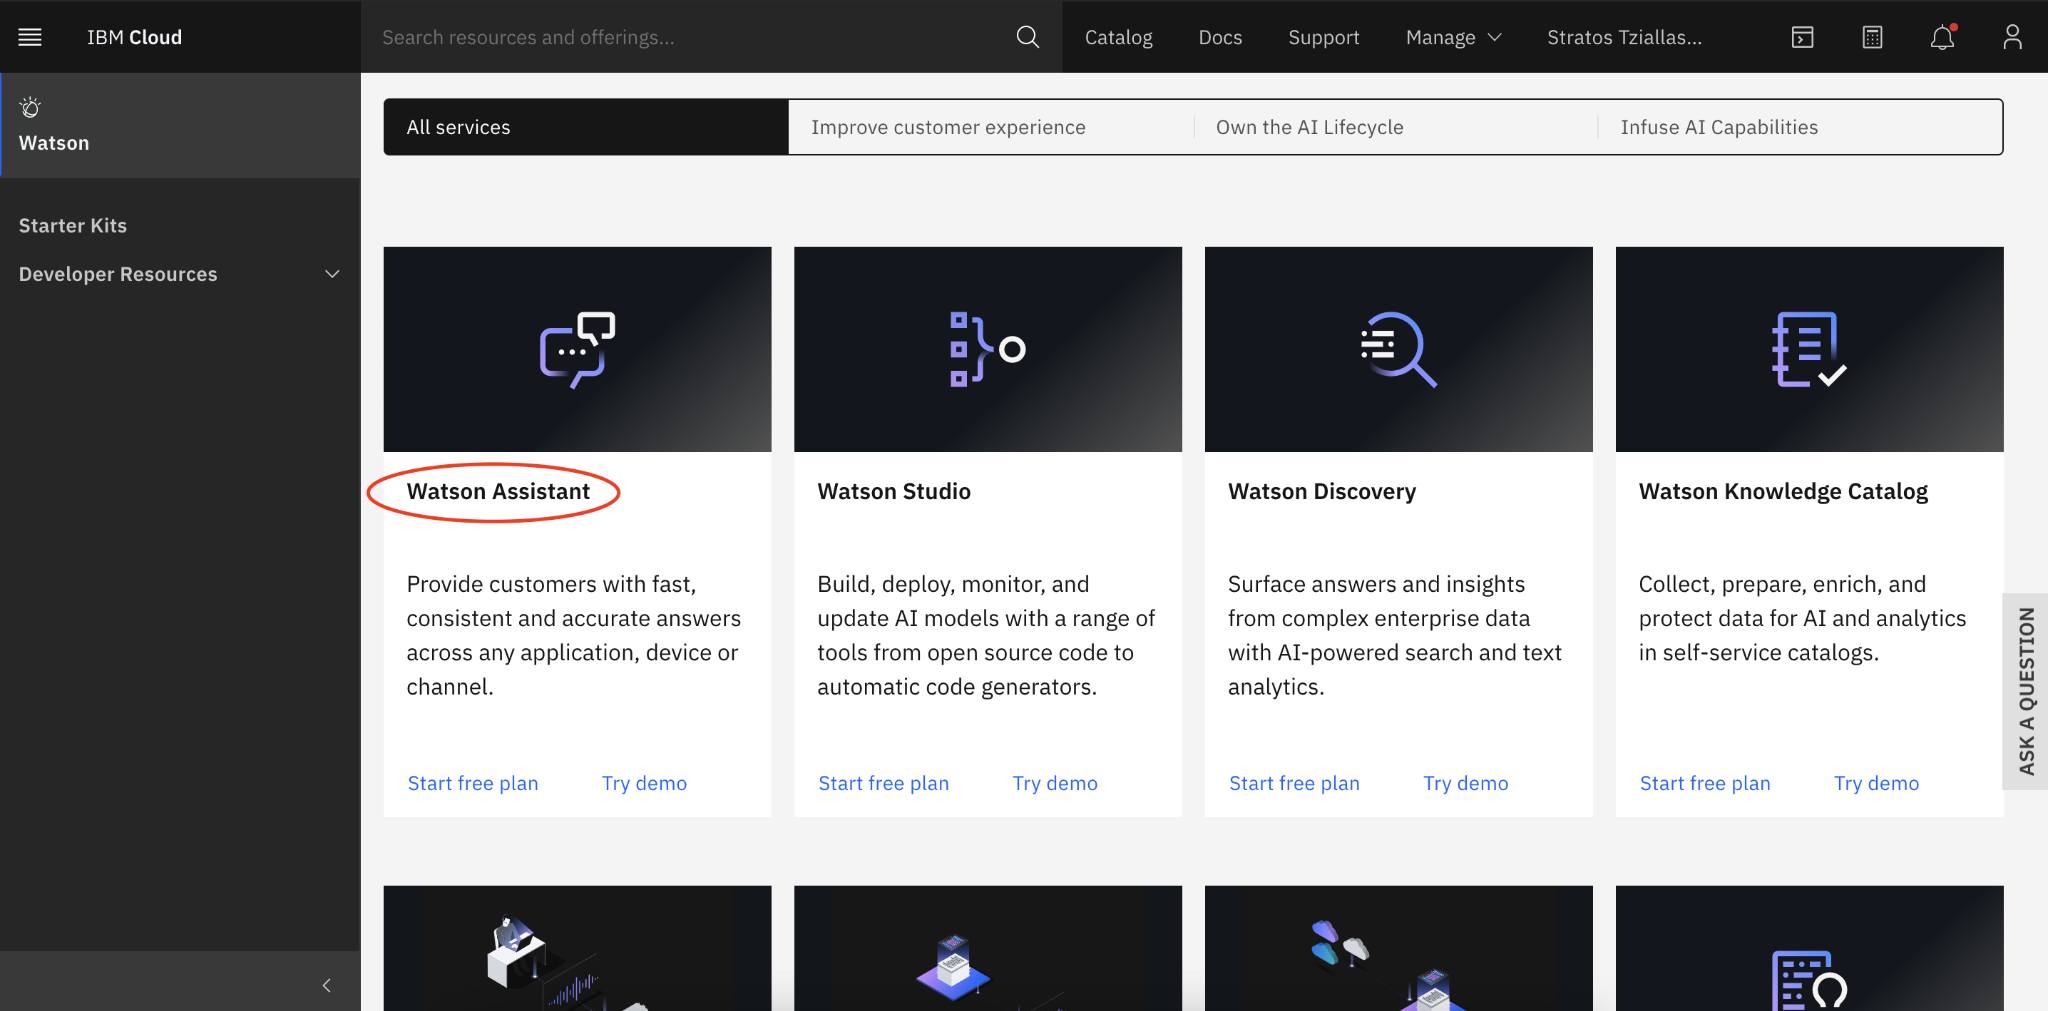The width and height of the screenshot is (2048, 1011).
Task: Click the Watson Studio title
Action: tap(894, 491)
